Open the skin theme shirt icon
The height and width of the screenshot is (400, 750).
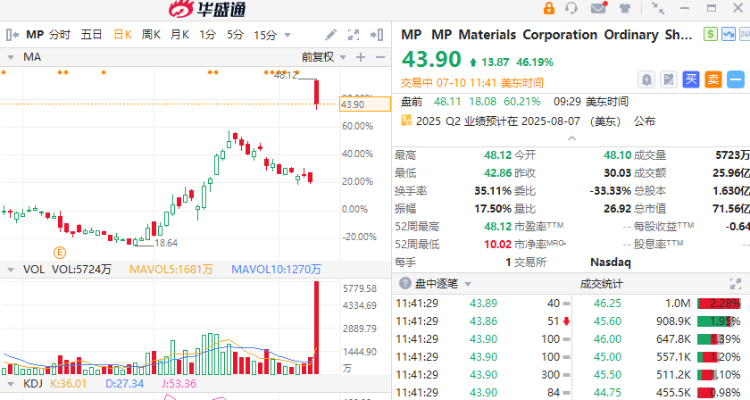[625, 8]
